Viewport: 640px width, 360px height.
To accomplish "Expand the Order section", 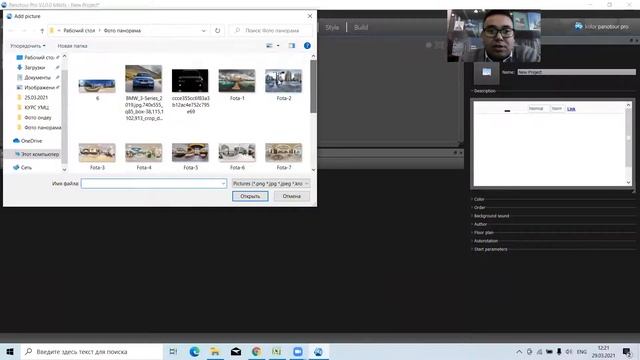I will click(479, 207).
